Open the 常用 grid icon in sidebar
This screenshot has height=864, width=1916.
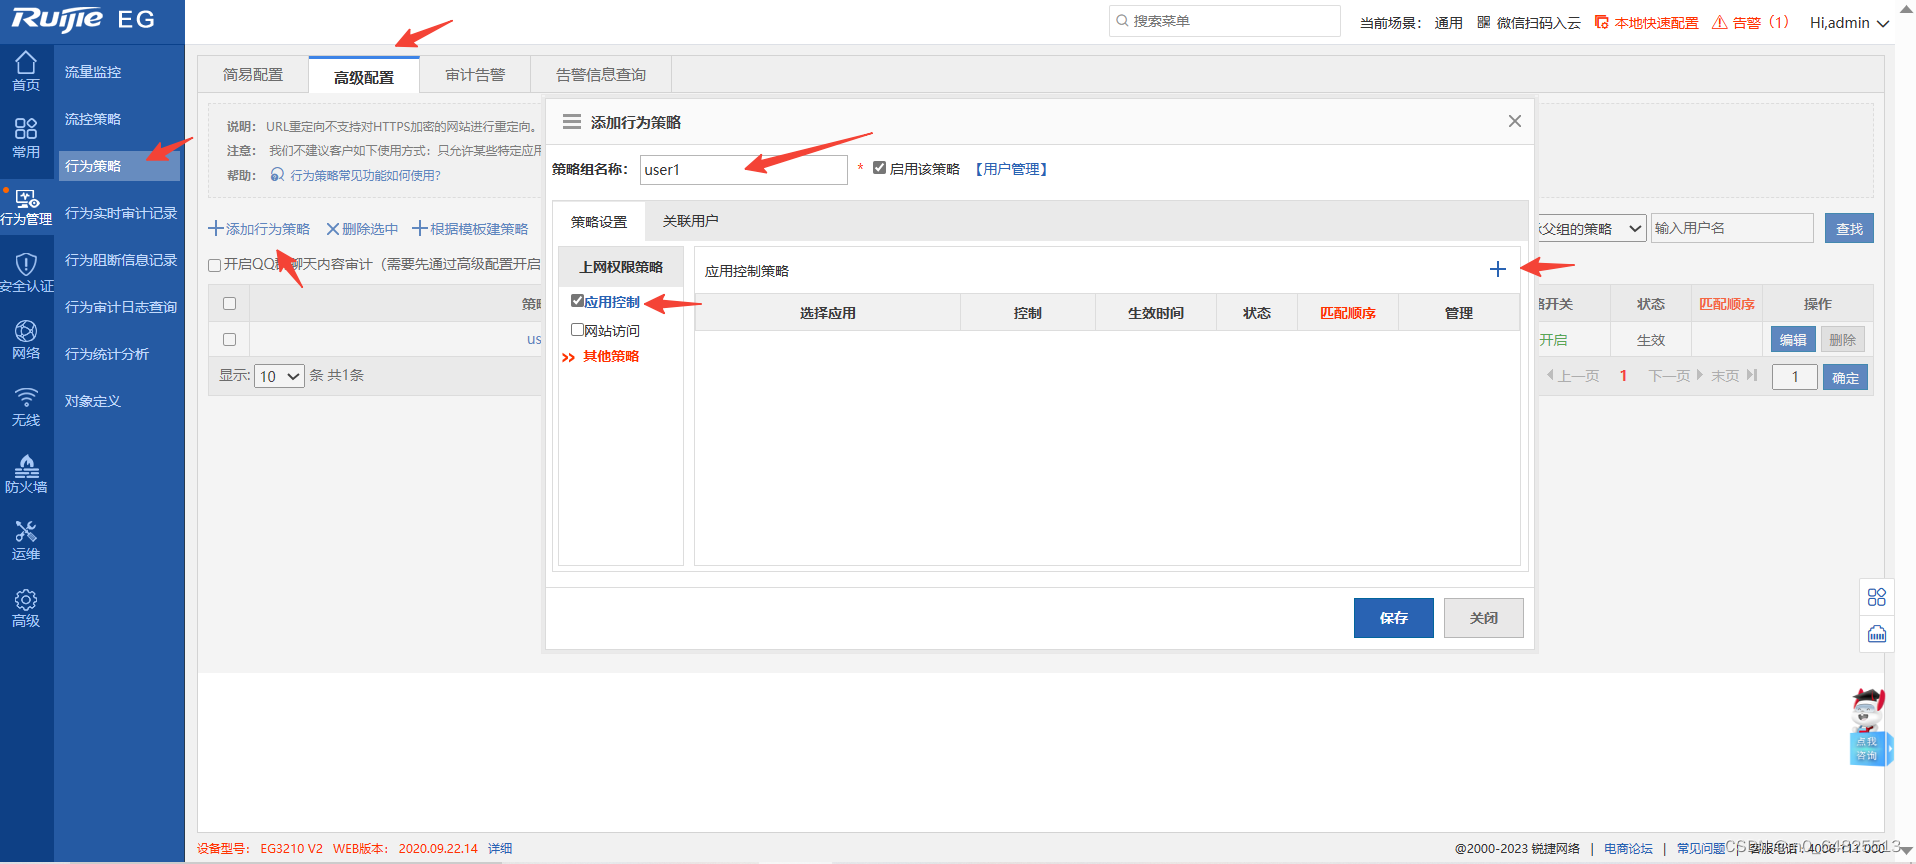(26, 138)
